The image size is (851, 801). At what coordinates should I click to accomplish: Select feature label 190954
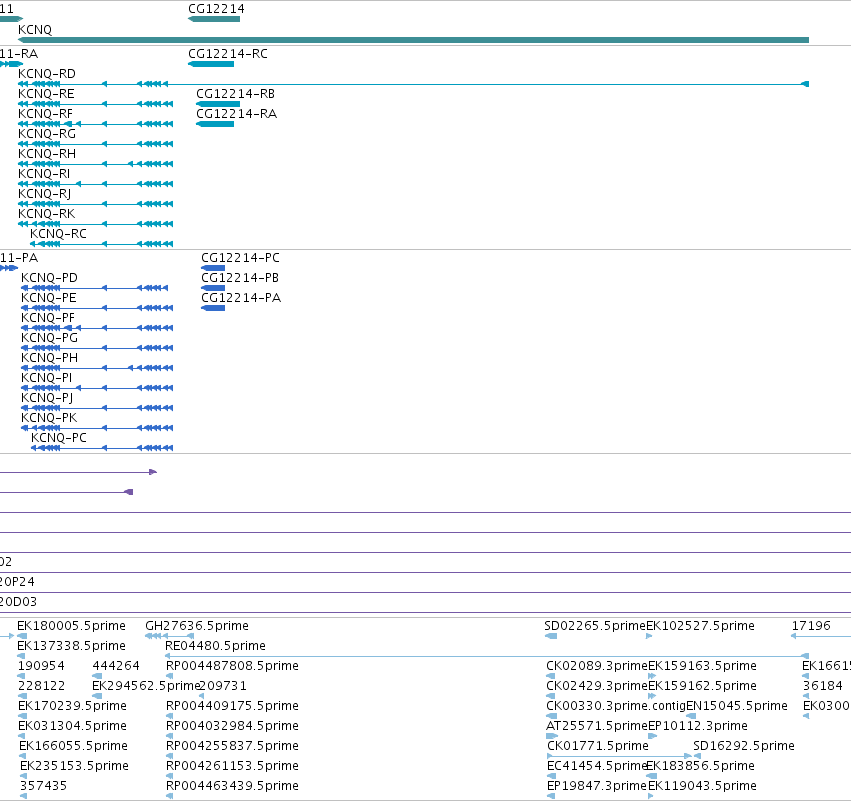[41, 666]
